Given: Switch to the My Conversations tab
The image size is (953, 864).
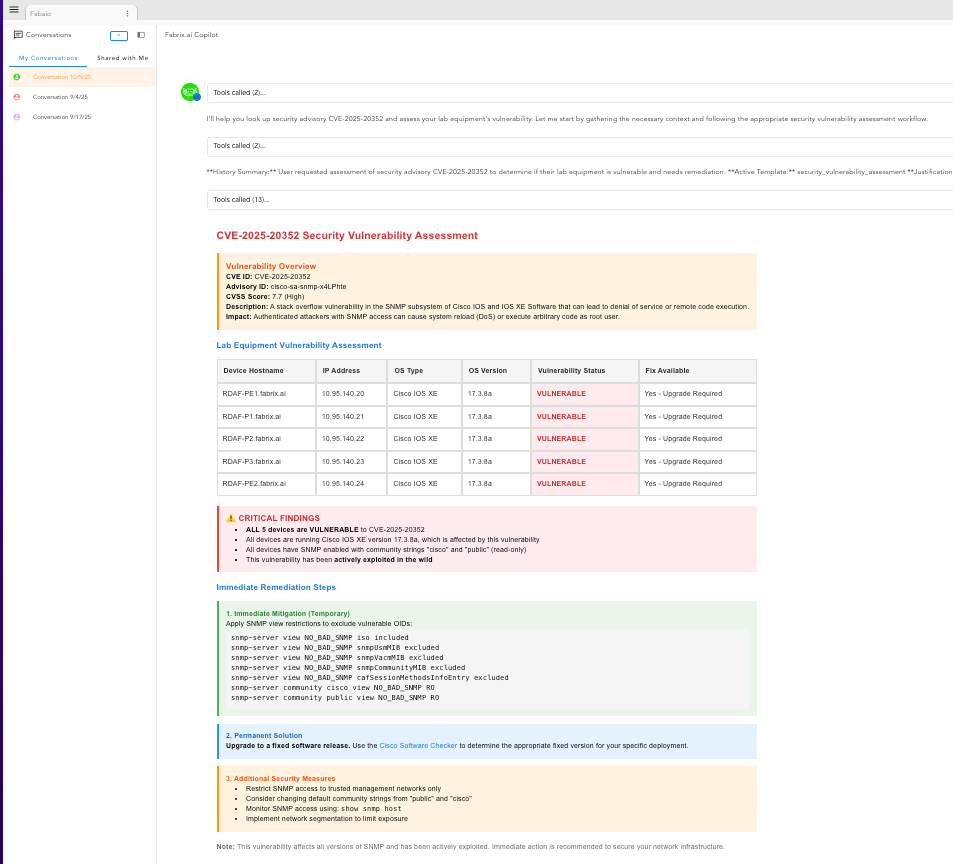Looking at the screenshot, I should [48, 58].
